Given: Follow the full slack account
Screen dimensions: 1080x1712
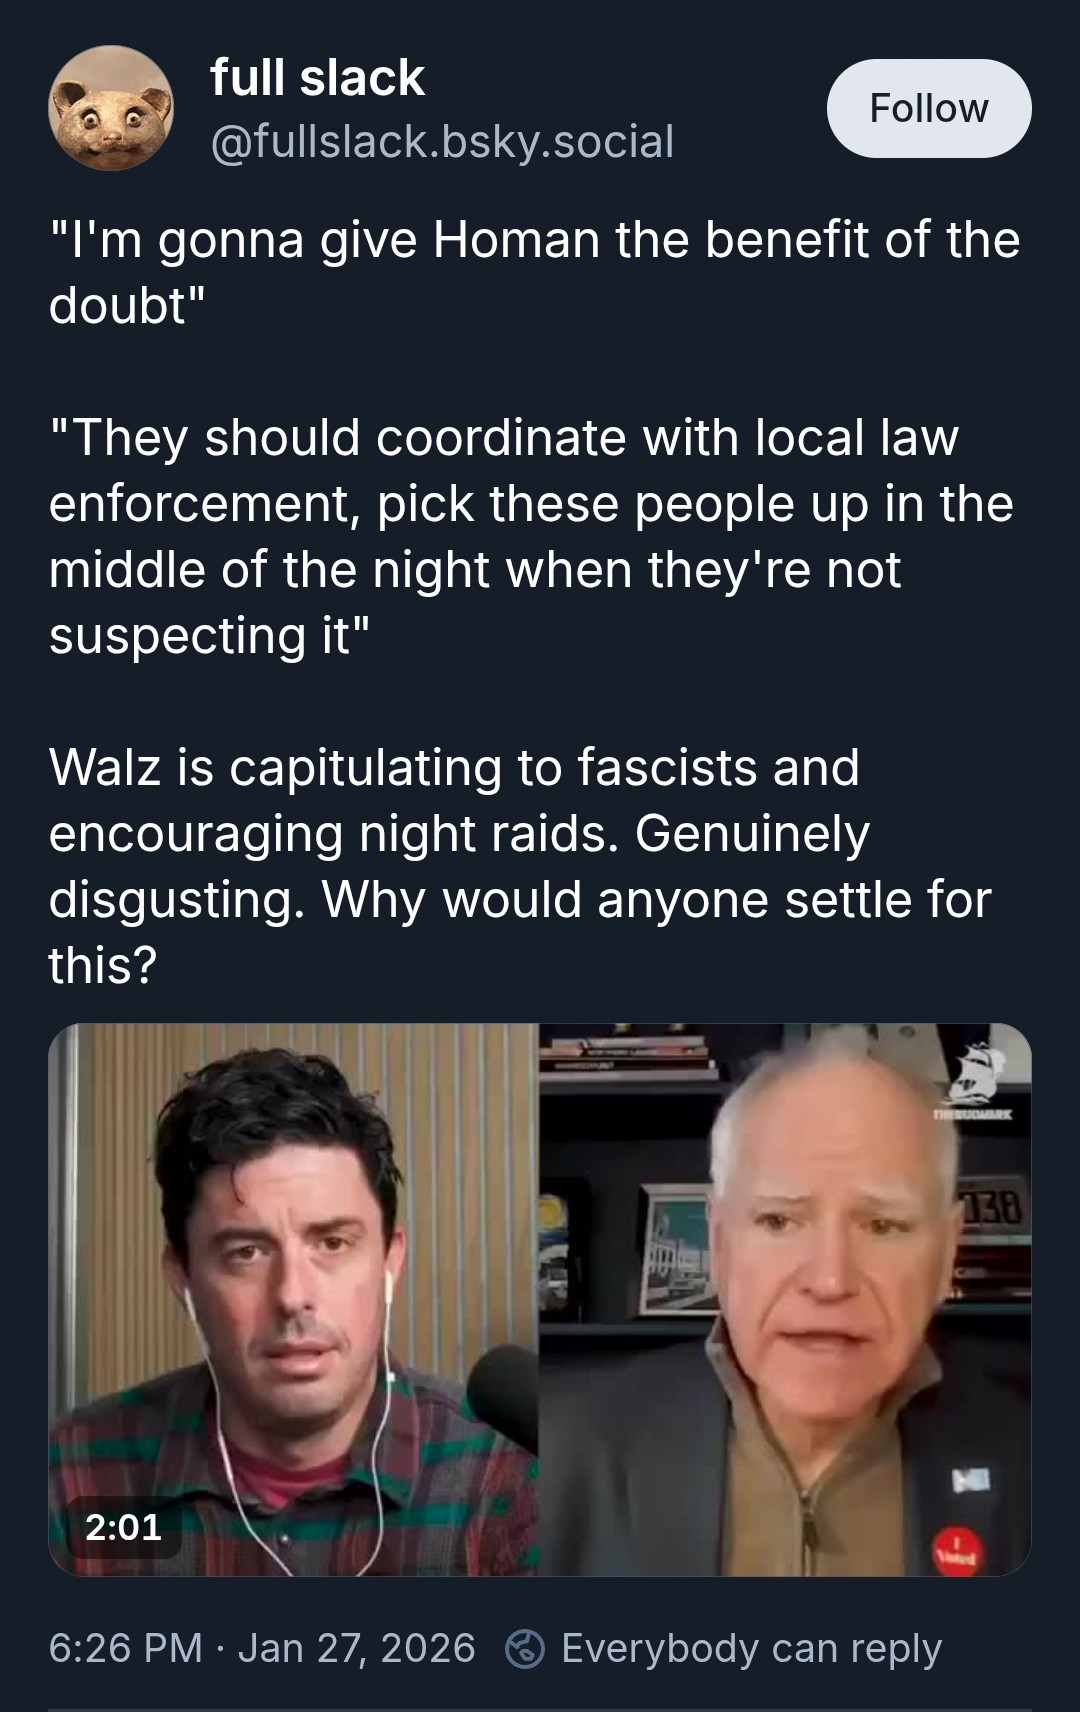Looking at the screenshot, I should click(x=929, y=108).
